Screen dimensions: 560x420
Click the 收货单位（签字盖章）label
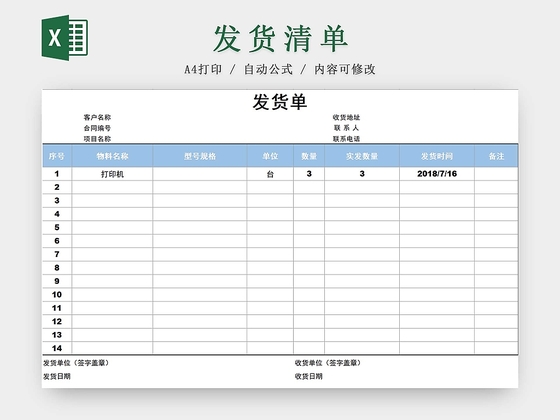pos(329,363)
